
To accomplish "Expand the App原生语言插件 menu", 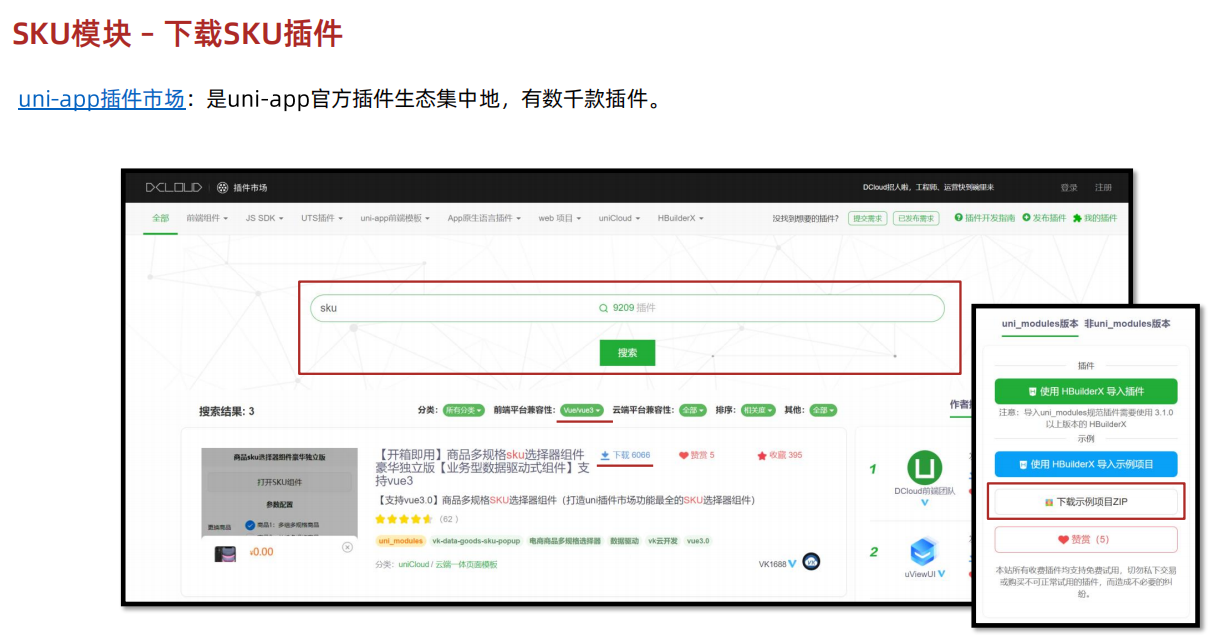I will 483,218.
